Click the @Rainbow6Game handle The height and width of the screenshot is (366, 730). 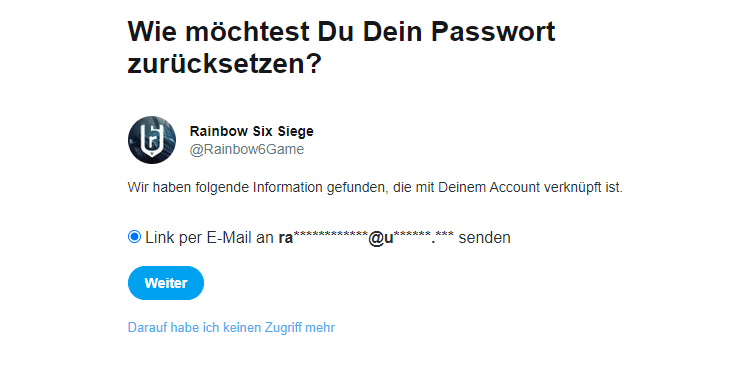[247, 149]
